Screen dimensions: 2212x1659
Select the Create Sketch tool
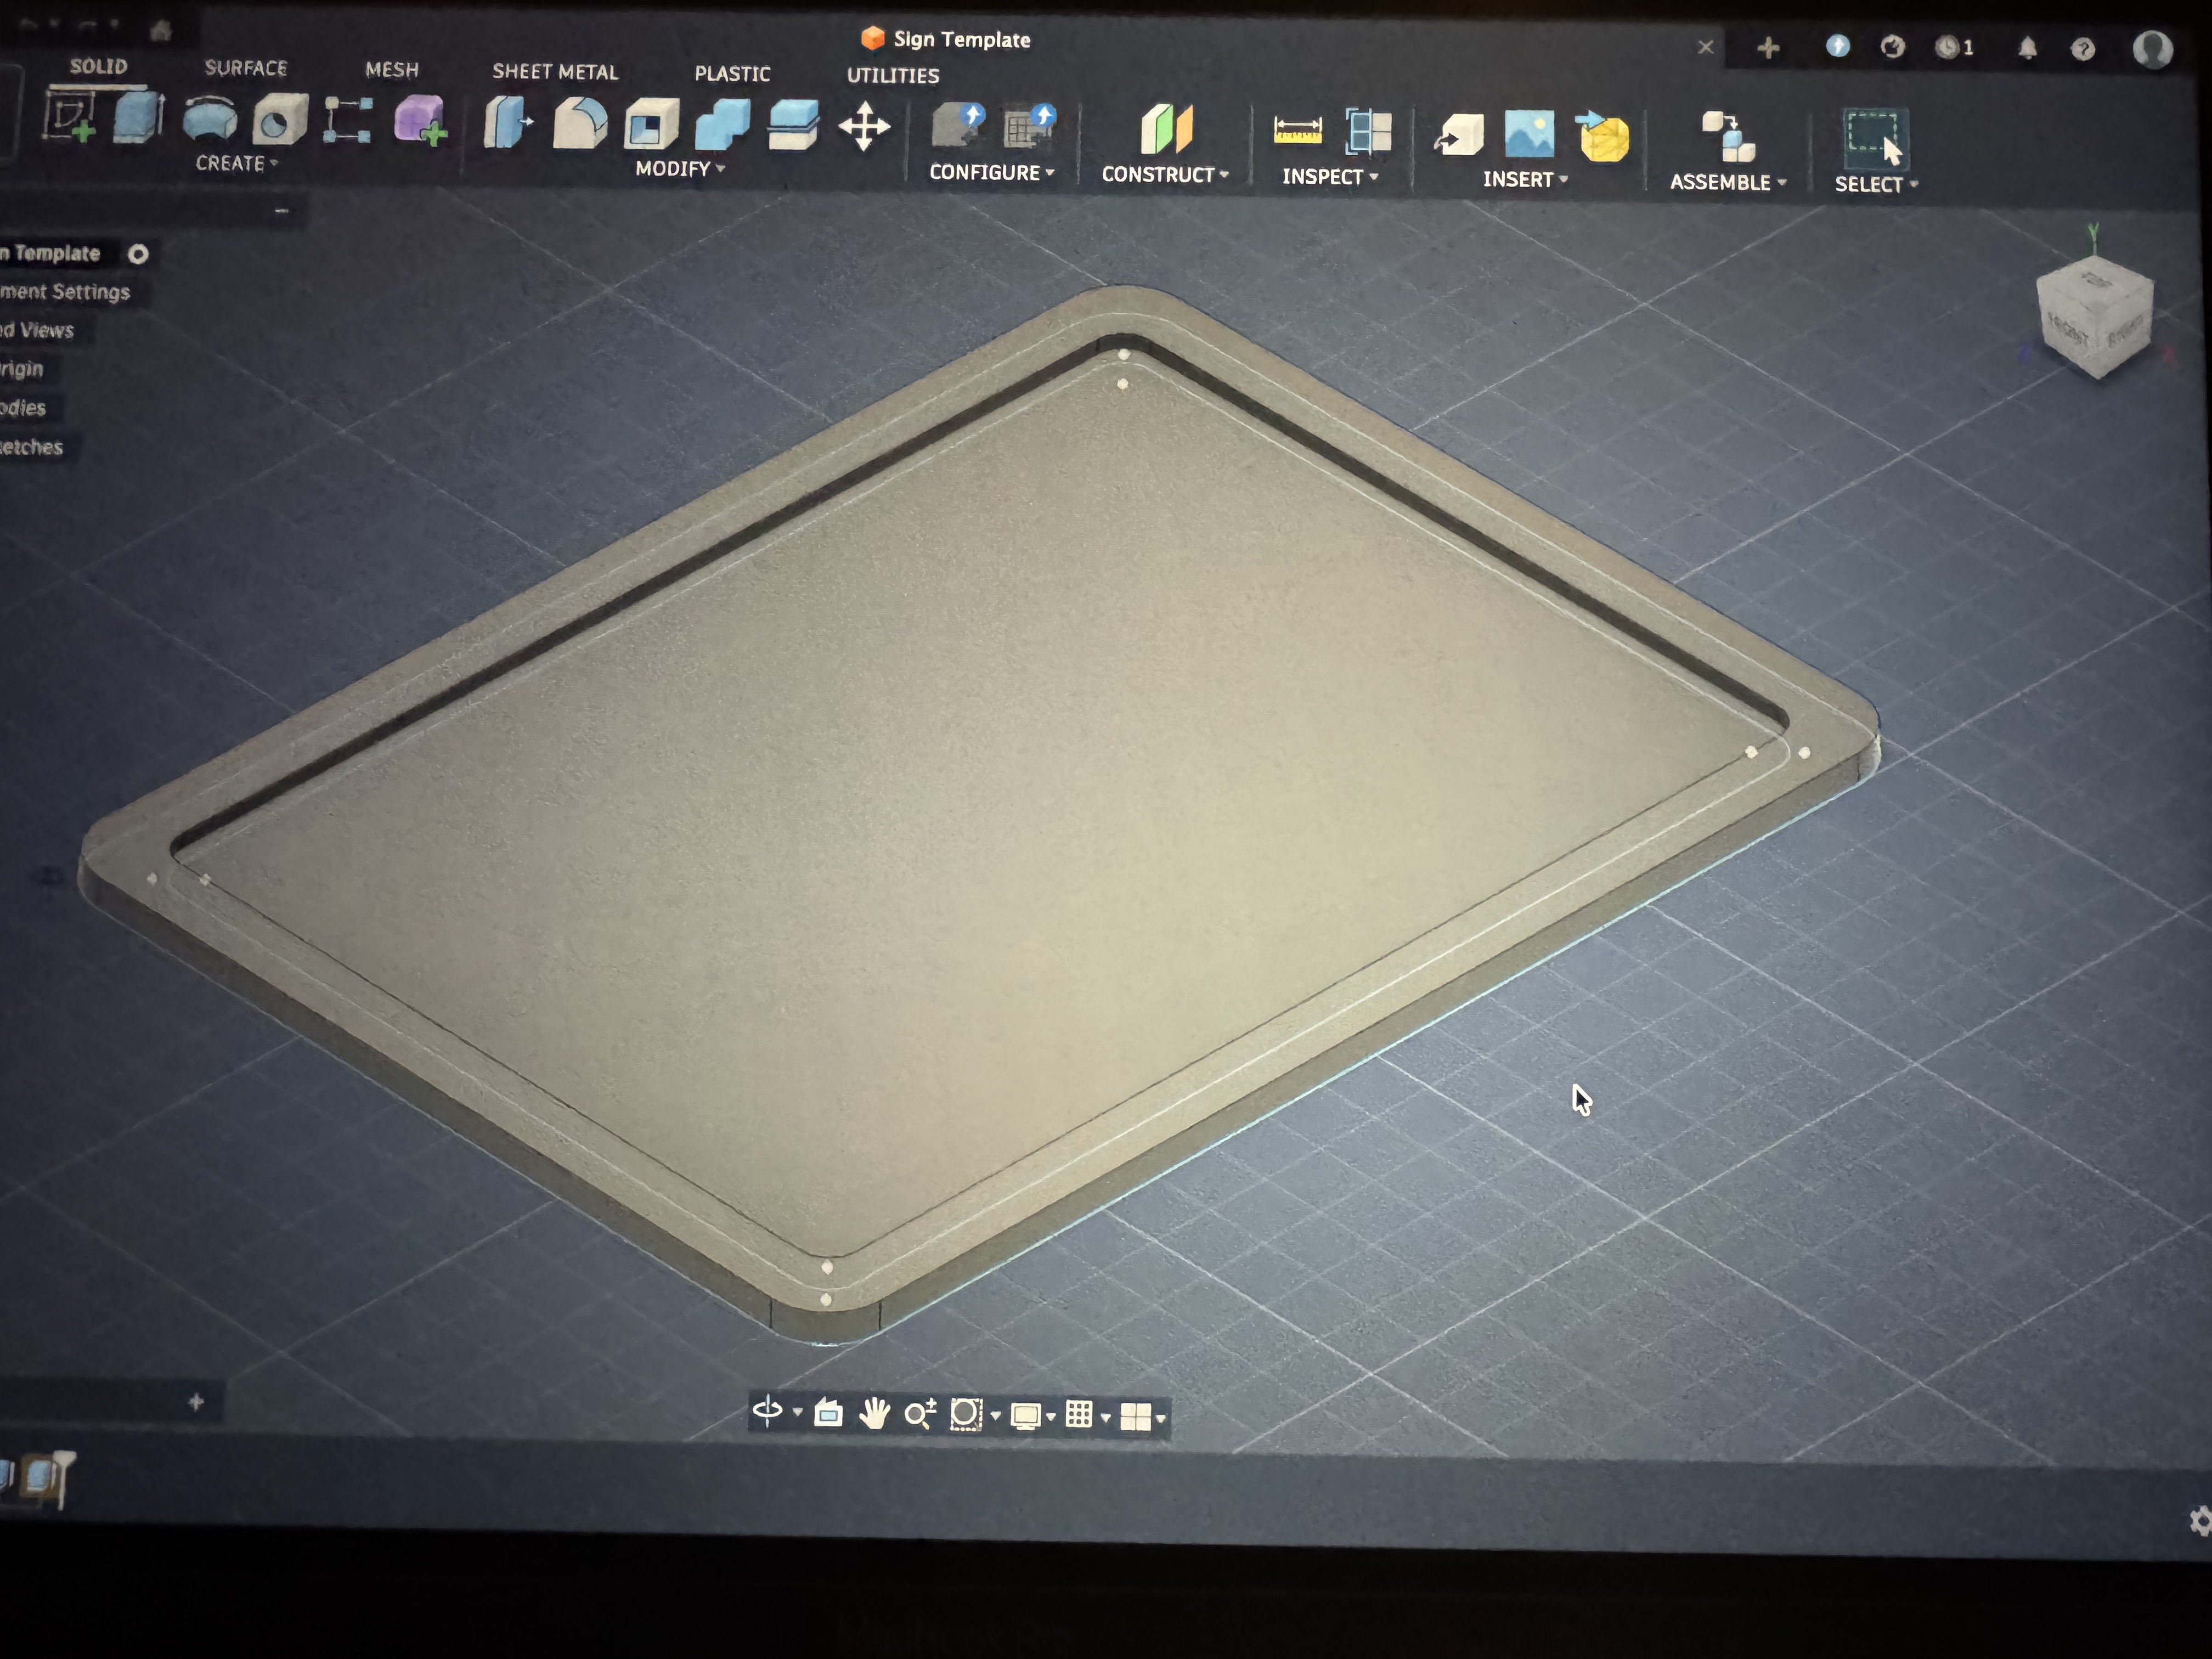point(69,117)
